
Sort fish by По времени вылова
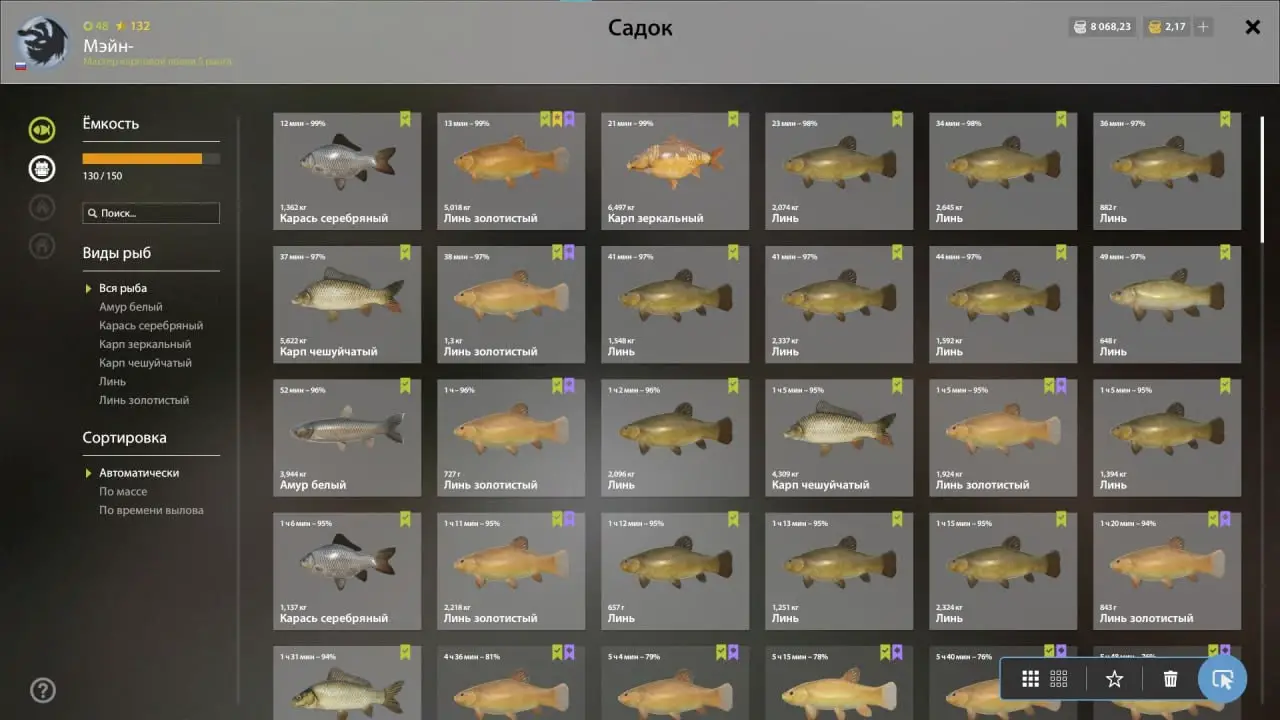coord(151,510)
